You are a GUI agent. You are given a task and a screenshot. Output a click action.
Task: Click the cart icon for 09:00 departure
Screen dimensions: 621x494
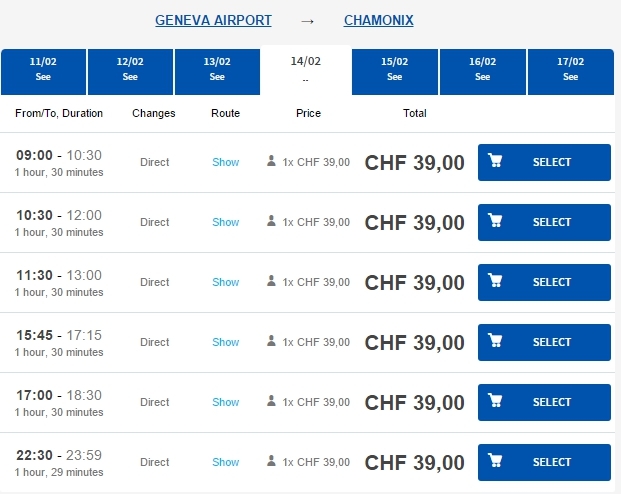click(495, 160)
